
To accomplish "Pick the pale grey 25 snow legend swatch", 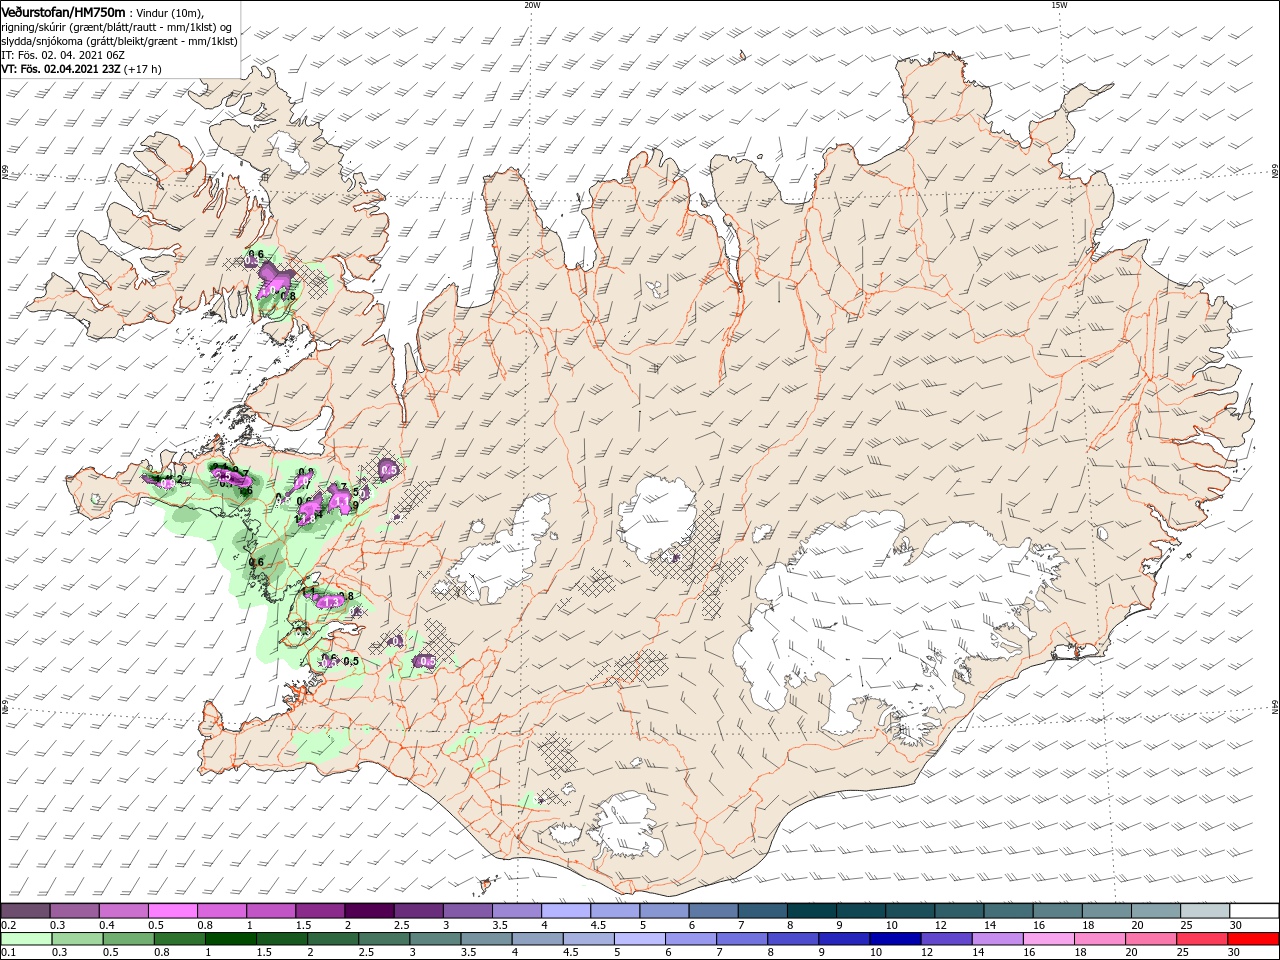I will click(1205, 910).
